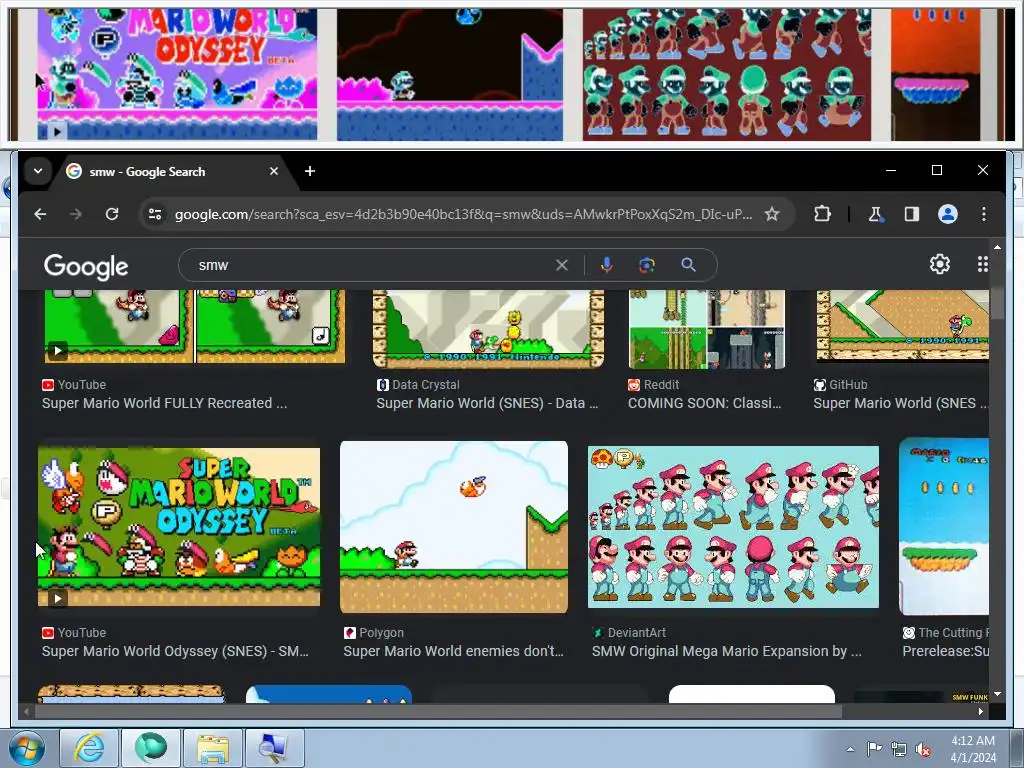
Task: Click the Cutting Room prerelease thumbnail
Action: (x=944, y=526)
